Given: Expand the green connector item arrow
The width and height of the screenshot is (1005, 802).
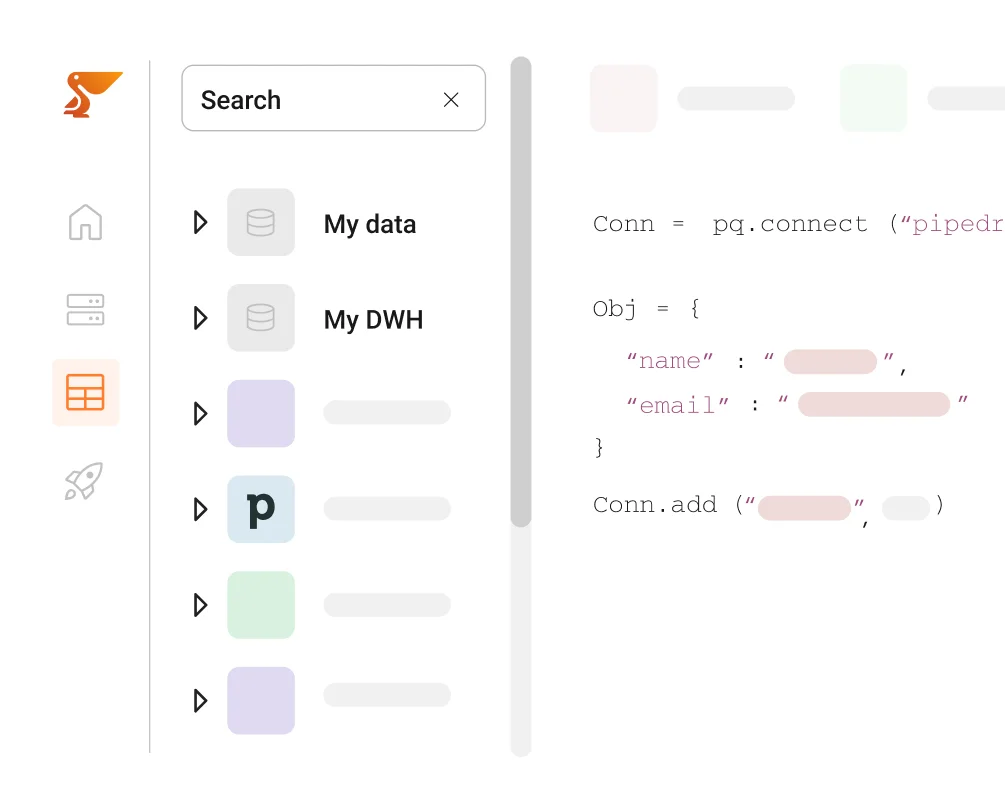Looking at the screenshot, I should tap(200, 605).
